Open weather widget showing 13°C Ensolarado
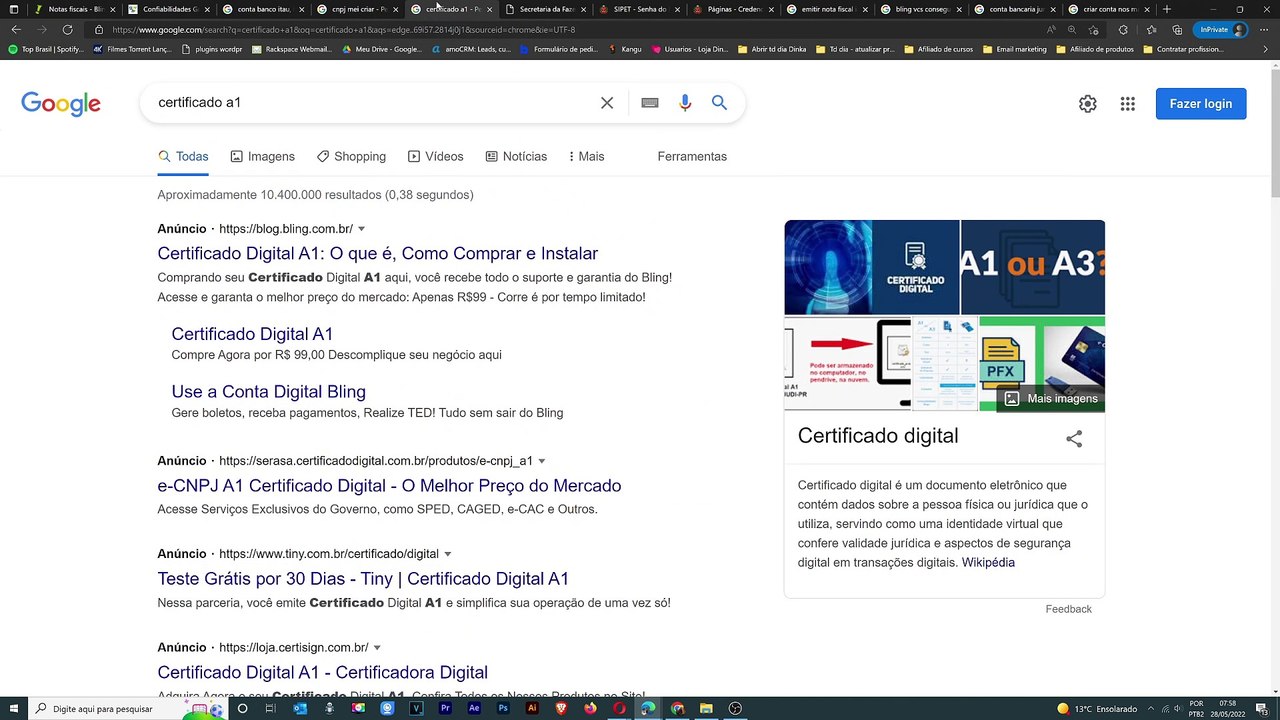The height and width of the screenshot is (720, 1280). coord(1097,709)
